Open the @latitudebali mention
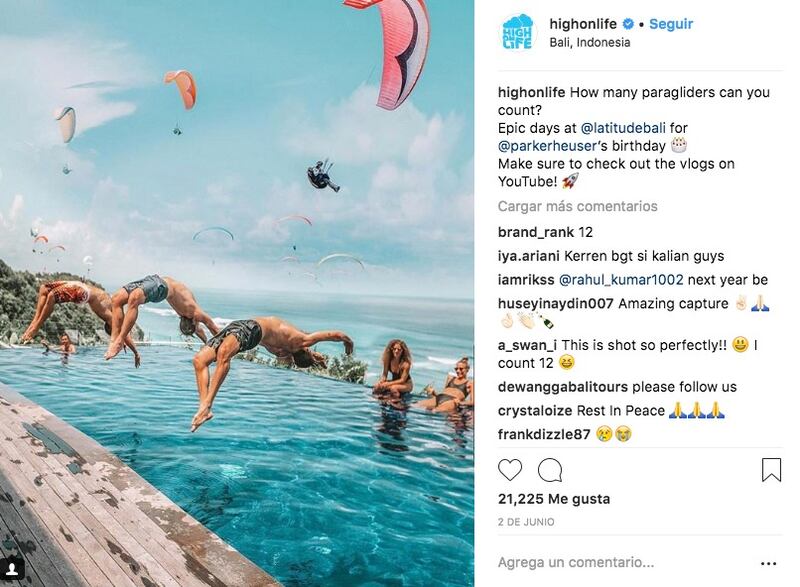800x587 pixels. 623,128
